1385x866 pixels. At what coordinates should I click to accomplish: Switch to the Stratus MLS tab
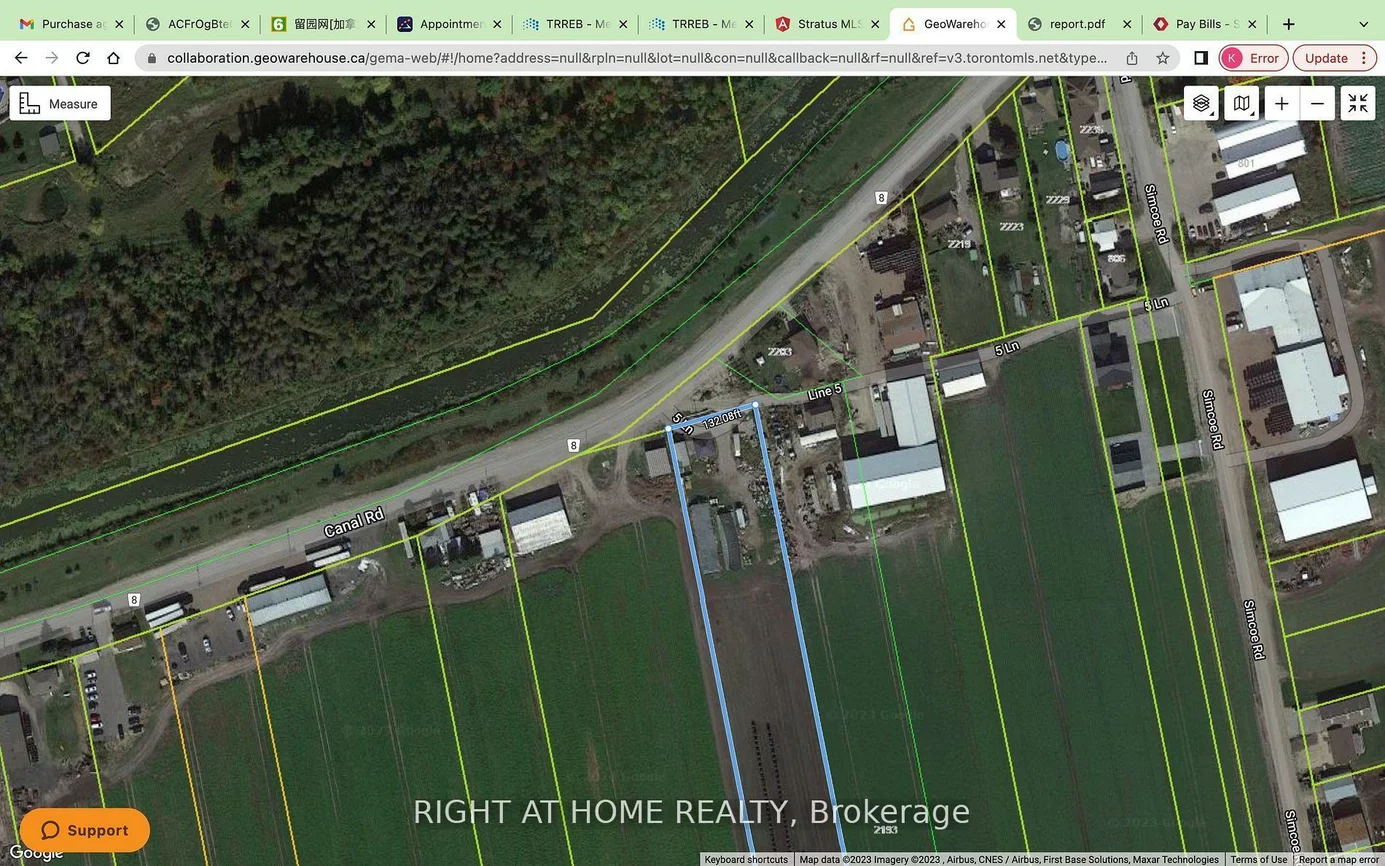[x=827, y=23]
